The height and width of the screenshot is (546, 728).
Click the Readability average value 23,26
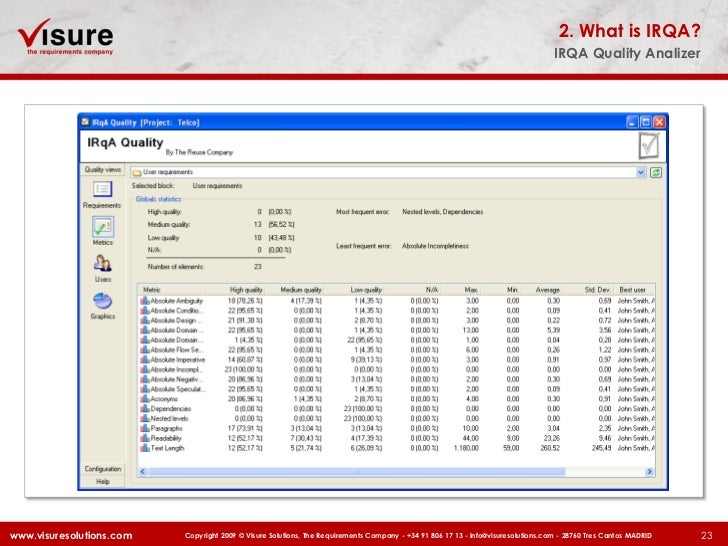[x=552, y=438]
